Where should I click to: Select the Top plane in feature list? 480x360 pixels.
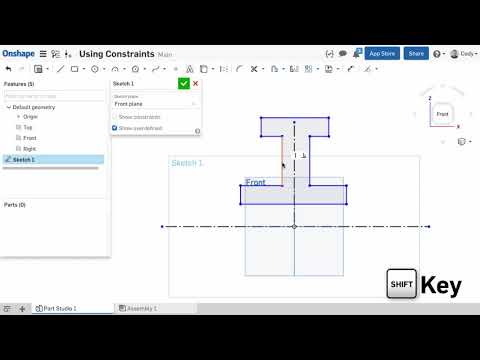(x=28, y=127)
